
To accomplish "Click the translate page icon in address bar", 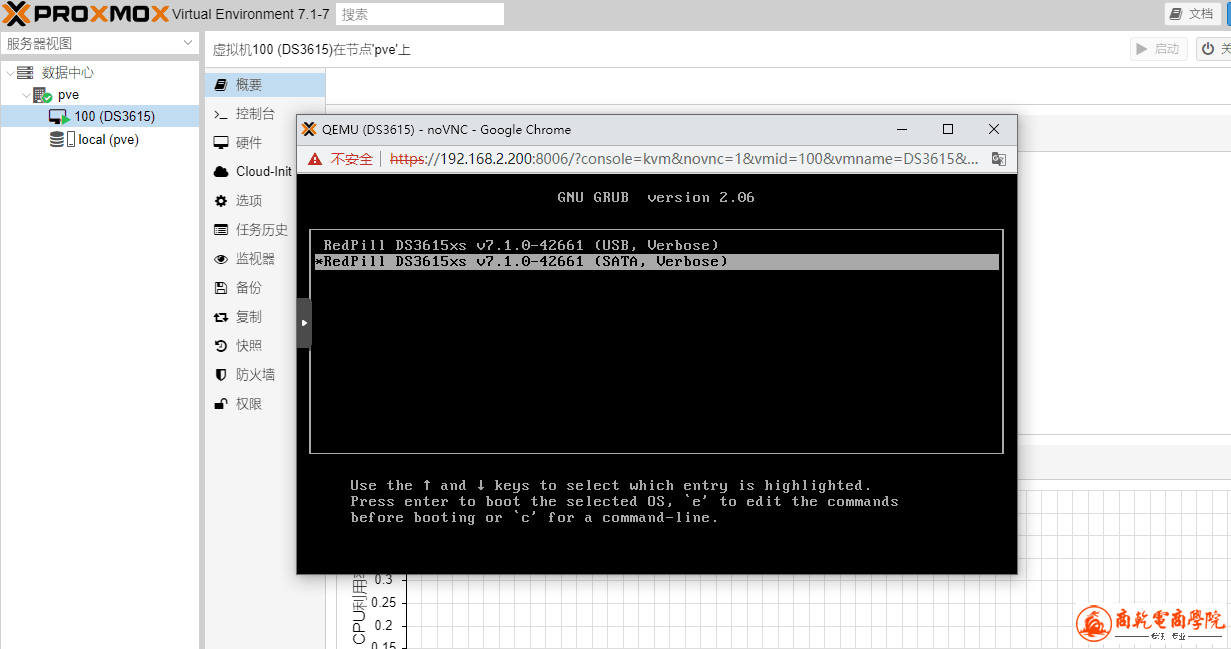I will [998, 159].
